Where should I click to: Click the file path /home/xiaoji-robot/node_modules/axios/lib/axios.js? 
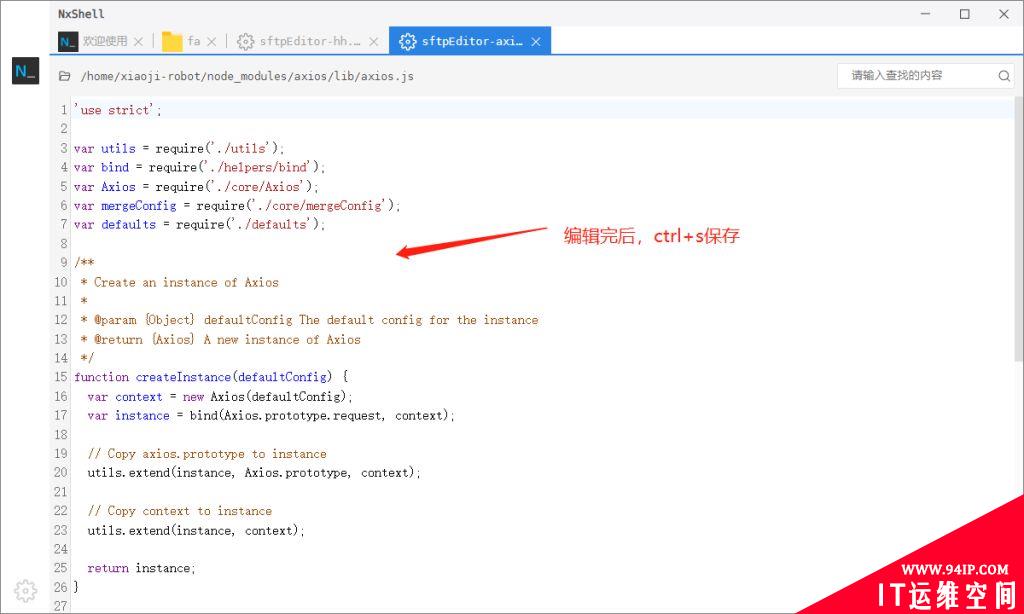(247, 76)
